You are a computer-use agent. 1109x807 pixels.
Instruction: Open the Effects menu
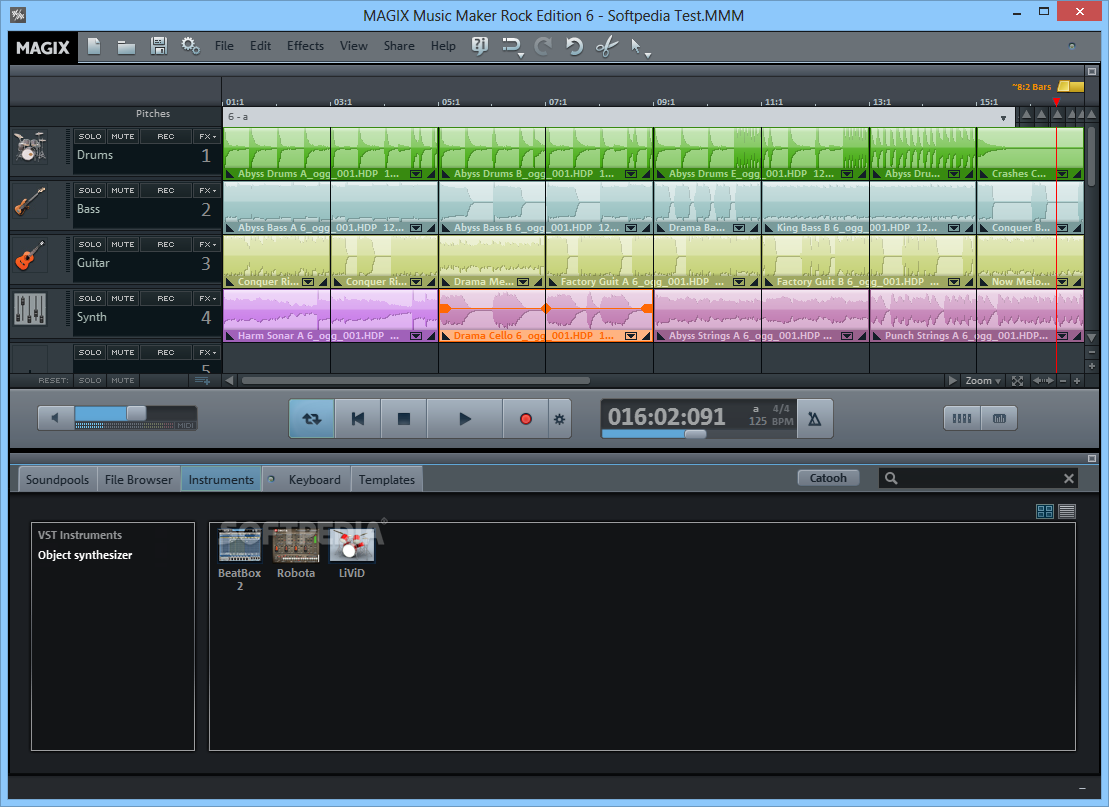pyautogui.click(x=306, y=46)
